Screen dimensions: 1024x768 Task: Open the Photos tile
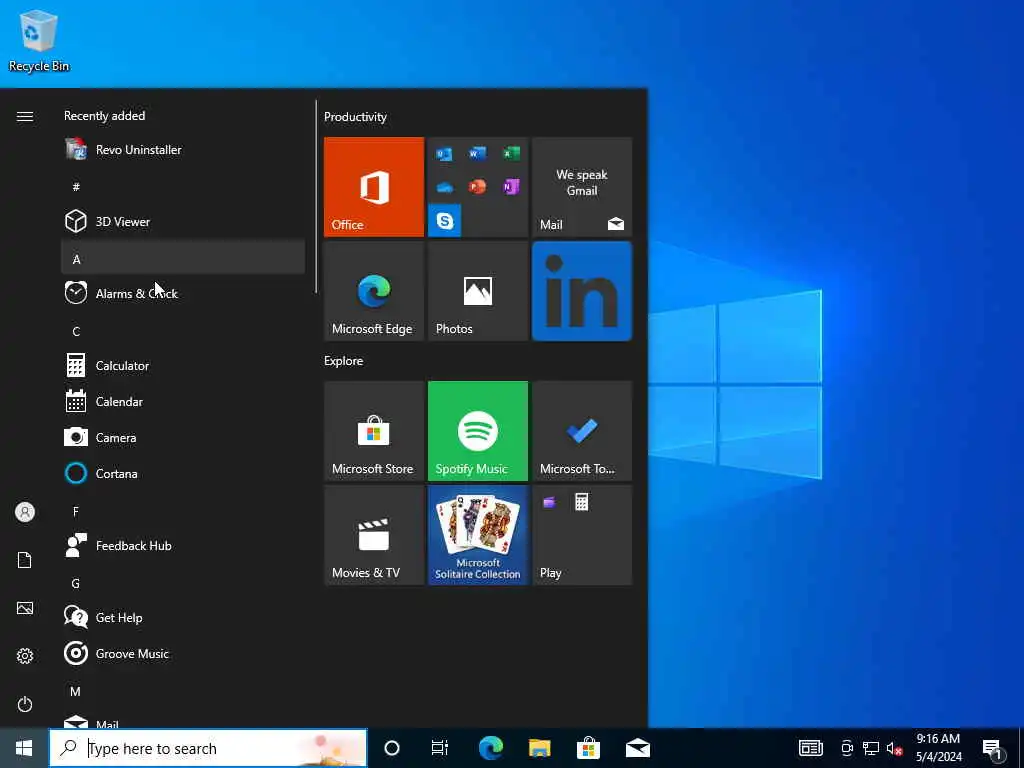(x=477, y=291)
